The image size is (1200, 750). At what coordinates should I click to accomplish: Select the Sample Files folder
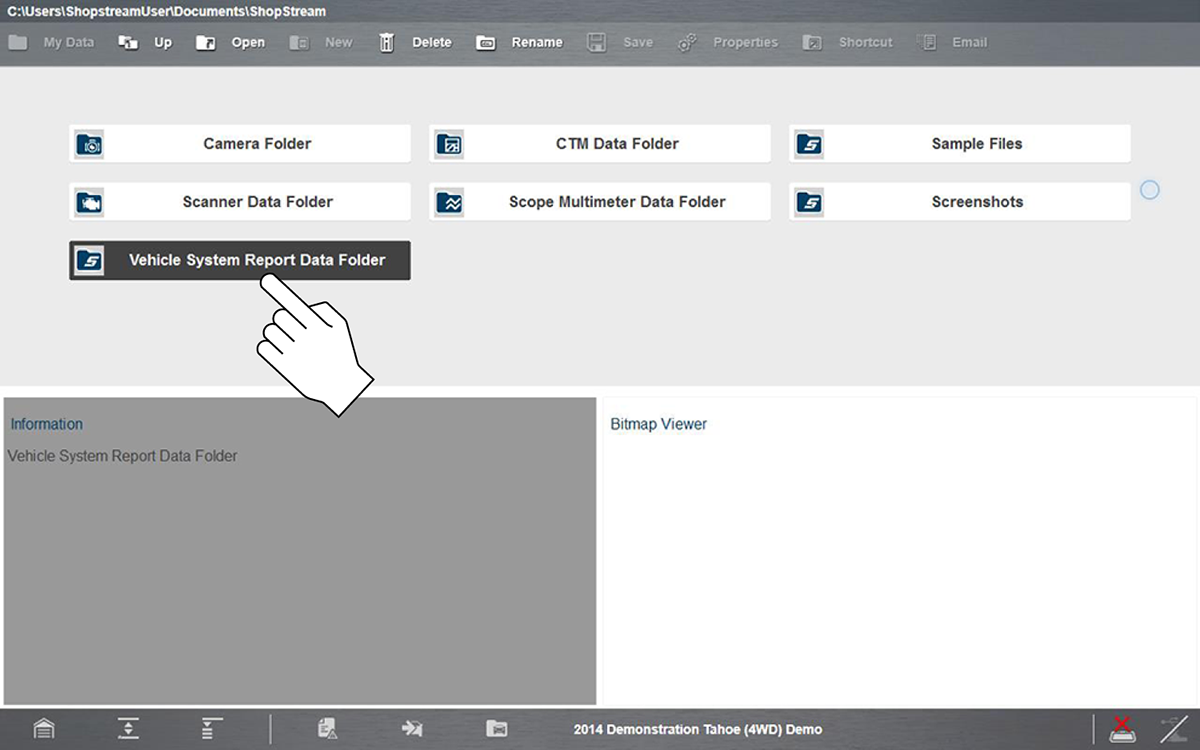(x=960, y=144)
